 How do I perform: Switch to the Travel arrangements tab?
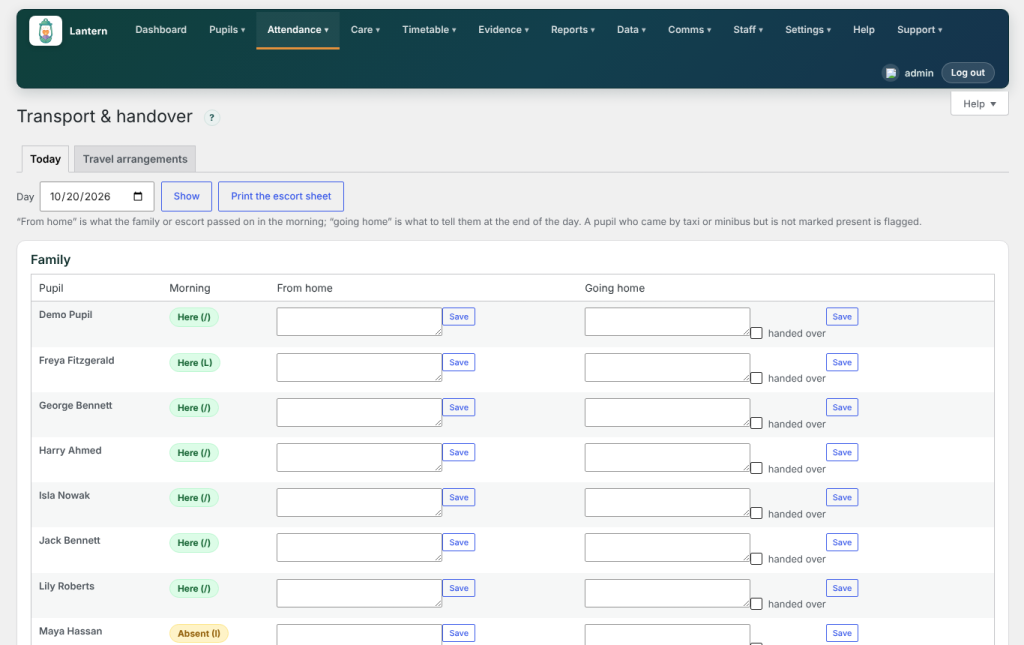[x=135, y=159]
